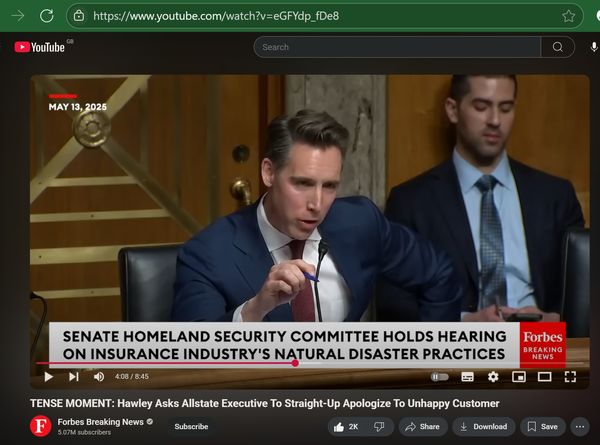
Task: Skip to next video
Action: (x=74, y=377)
